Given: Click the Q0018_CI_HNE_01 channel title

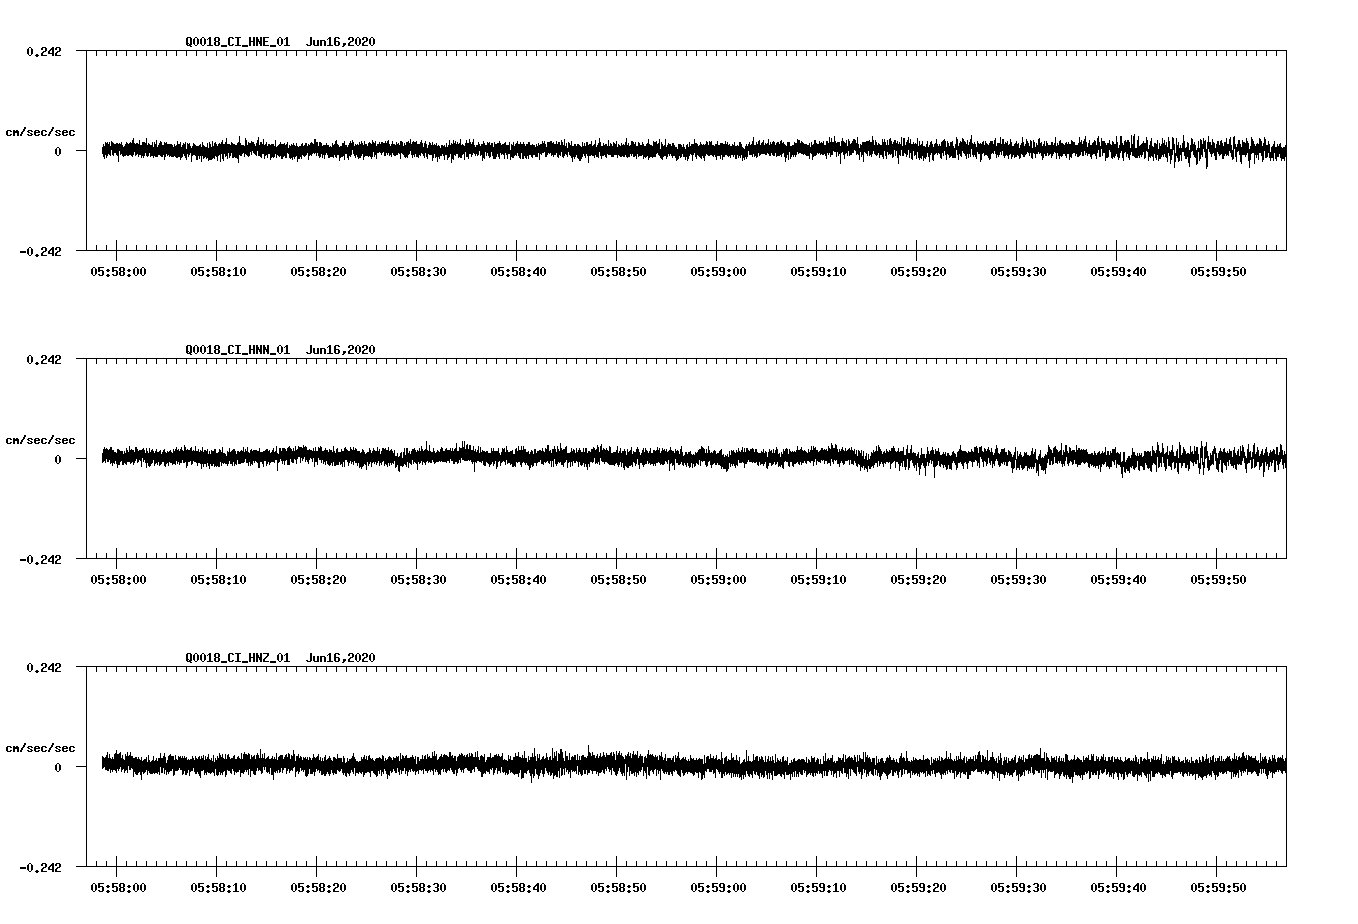Looking at the screenshot, I should point(238,42).
